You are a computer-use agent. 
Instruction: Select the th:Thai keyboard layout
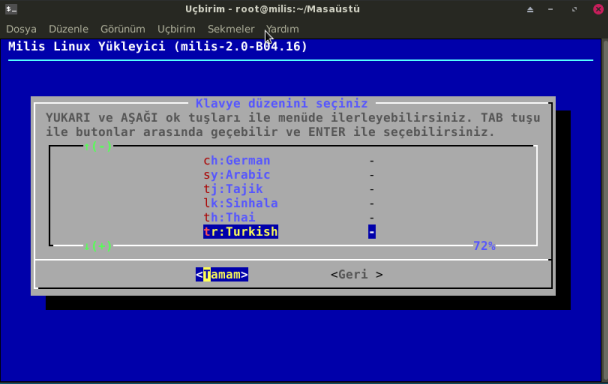230,218
